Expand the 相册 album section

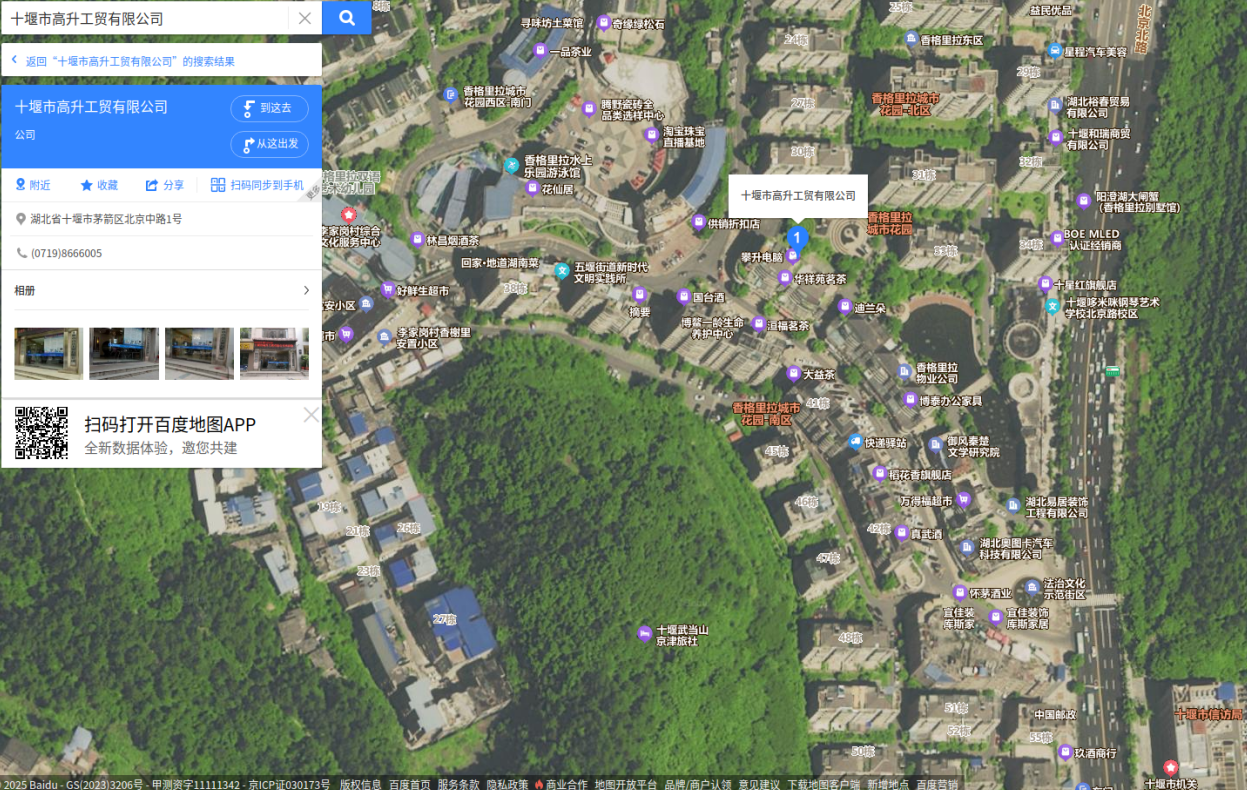[x=306, y=291]
